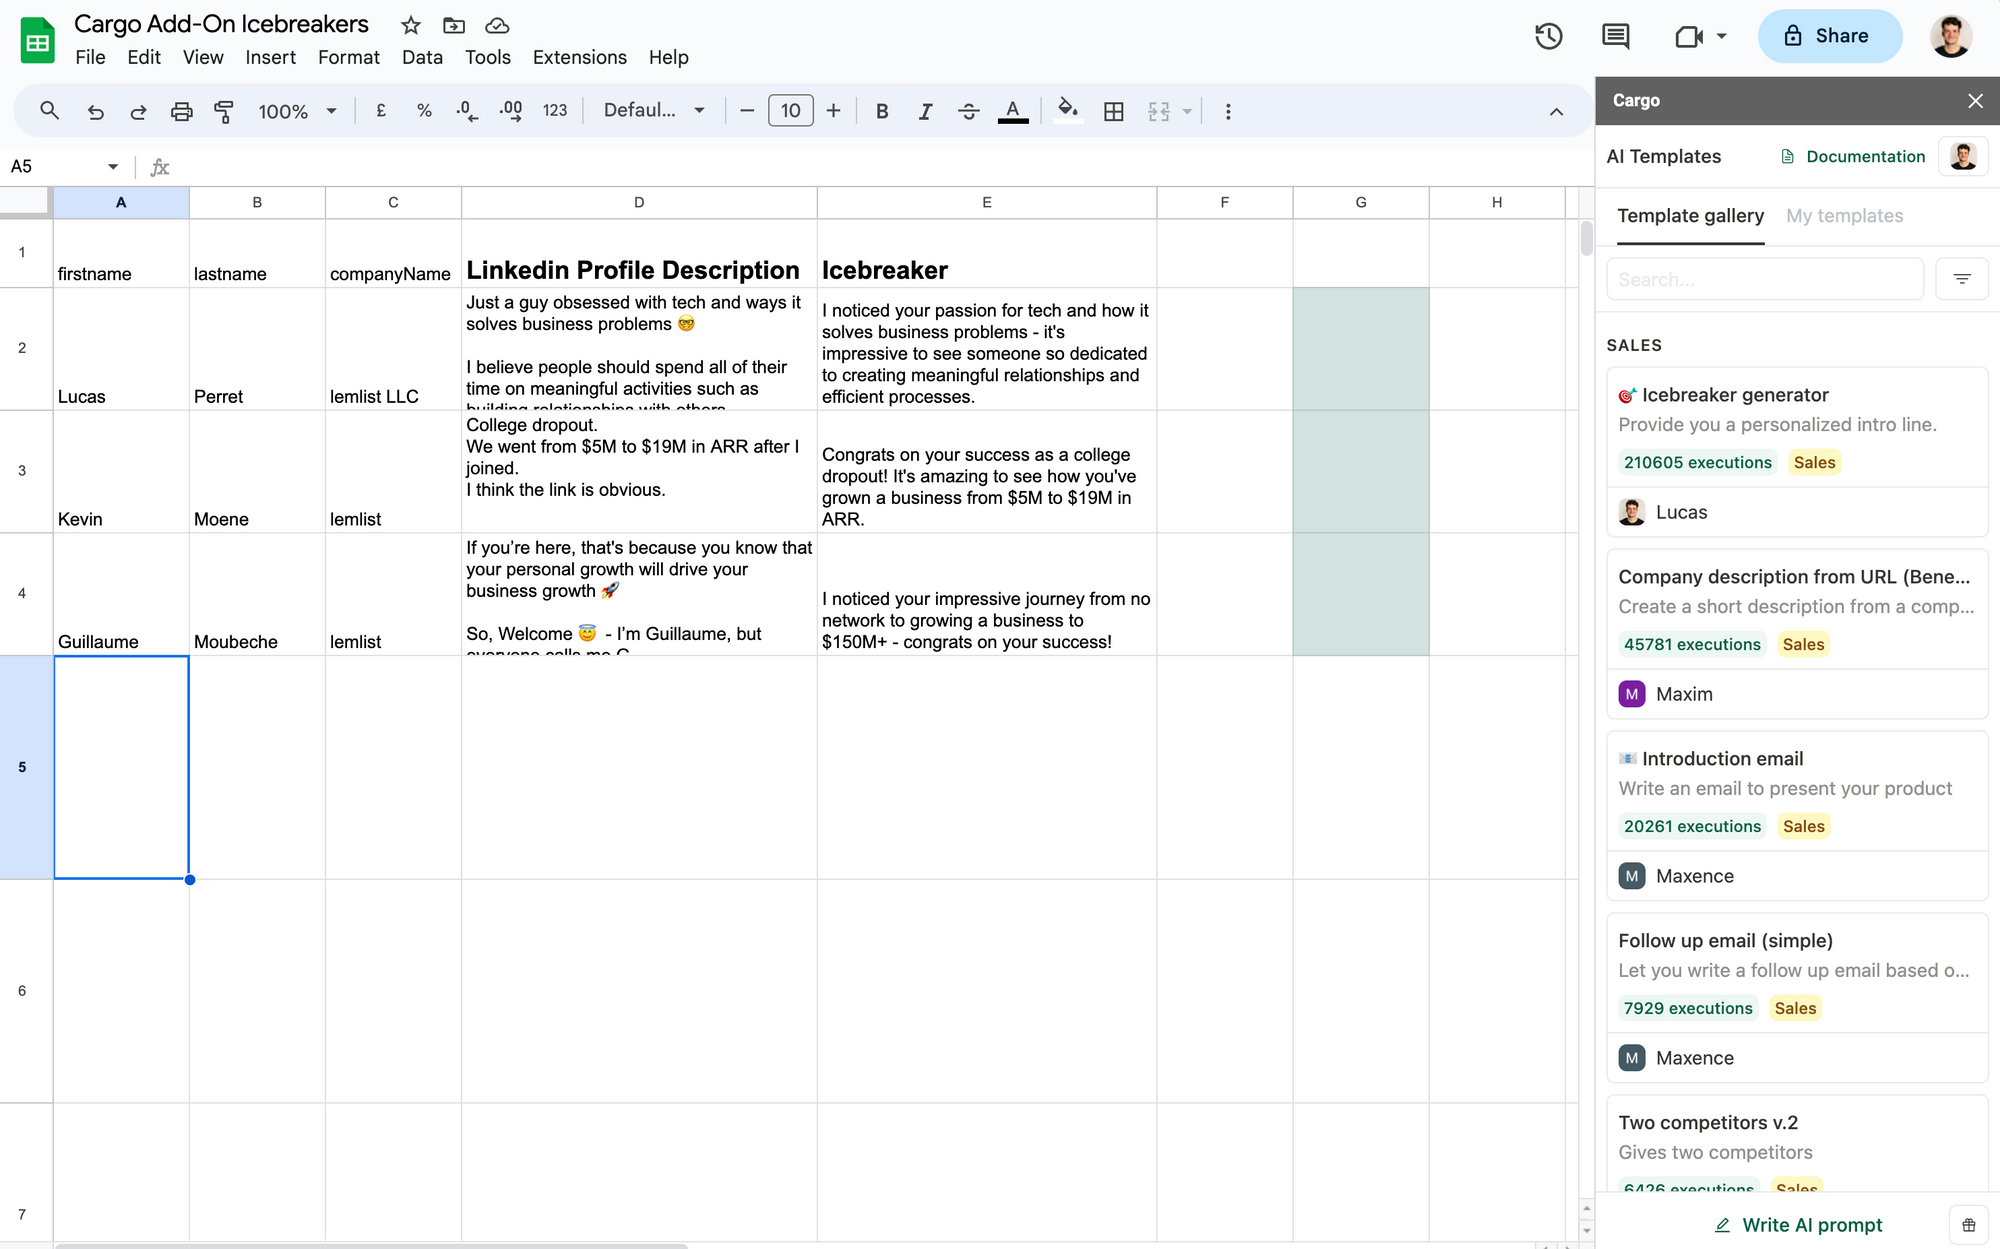Toggle bold text formatting
The width and height of the screenshot is (2000, 1249).
pos(881,111)
